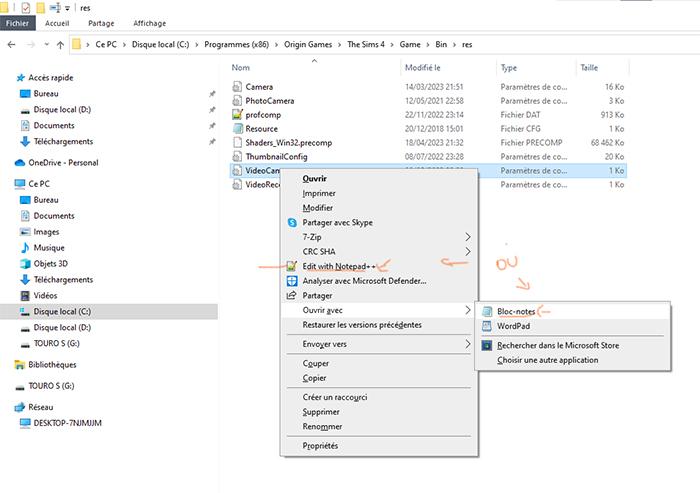Select Ce PC in navigation pane
This screenshot has height=493, width=700.
click(x=39, y=184)
